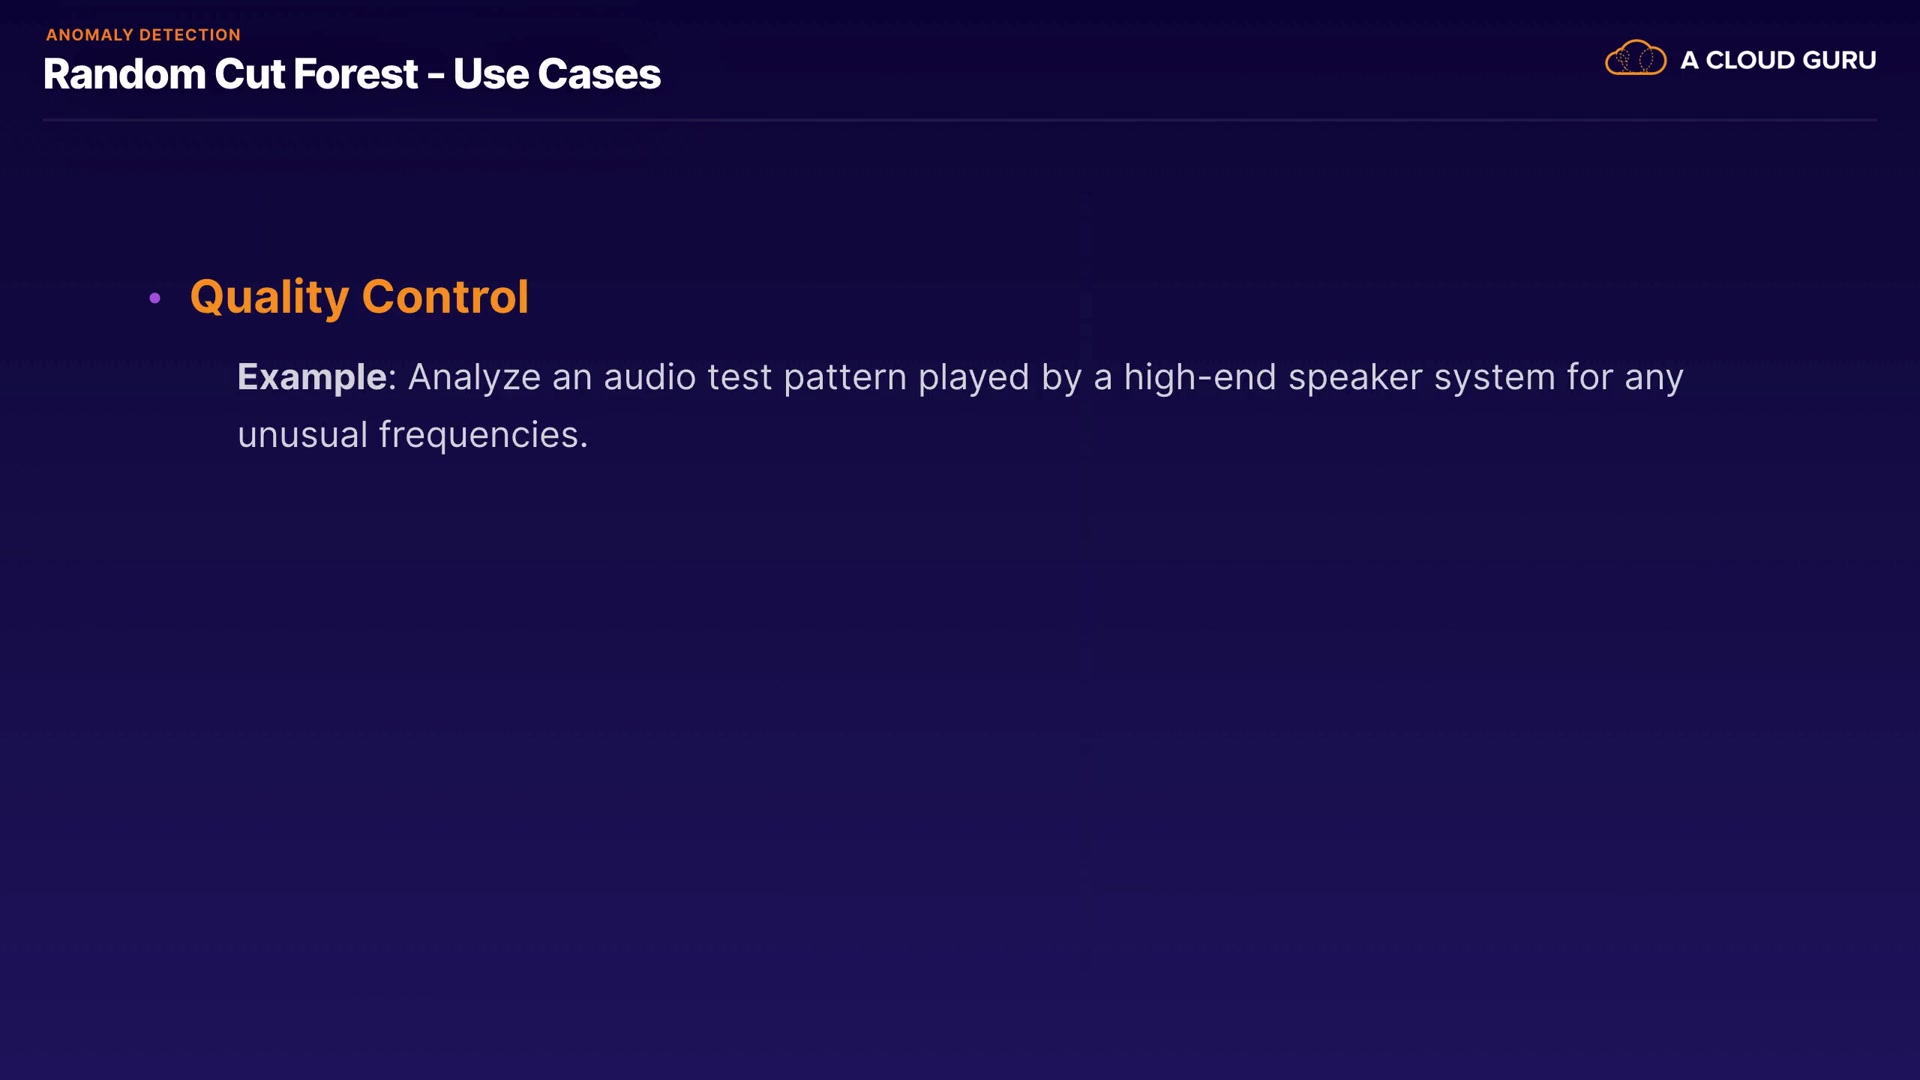Select the "ANOMALY DETECTION" section label
This screenshot has height=1080, width=1920.
point(143,35)
